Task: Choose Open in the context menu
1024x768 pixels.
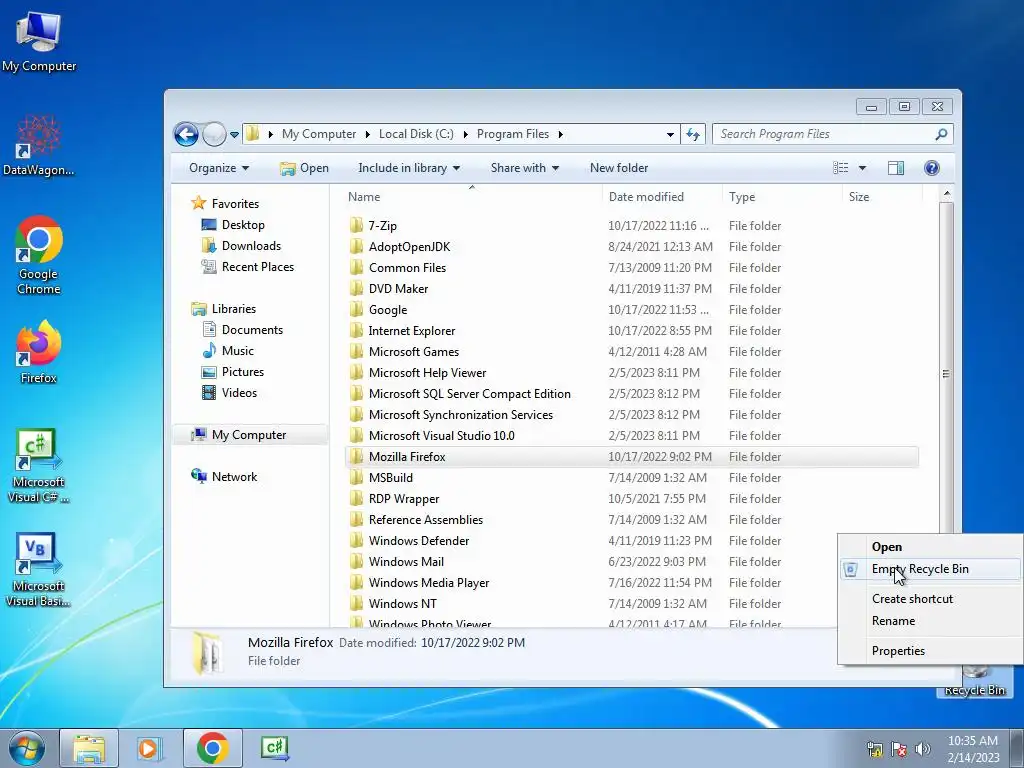Action: (930, 547)
